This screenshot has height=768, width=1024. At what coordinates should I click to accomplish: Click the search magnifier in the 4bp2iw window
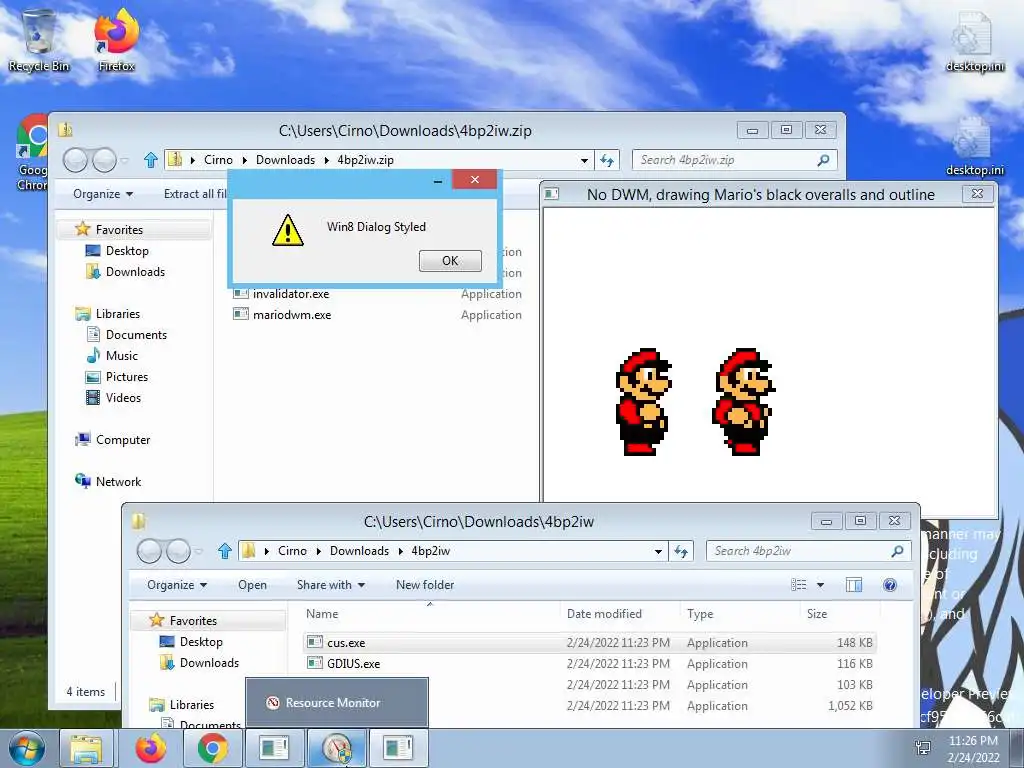click(897, 551)
